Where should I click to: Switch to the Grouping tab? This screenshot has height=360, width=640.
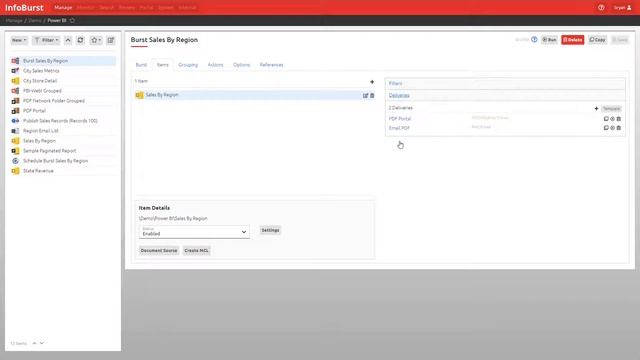[x=188, y=65]
